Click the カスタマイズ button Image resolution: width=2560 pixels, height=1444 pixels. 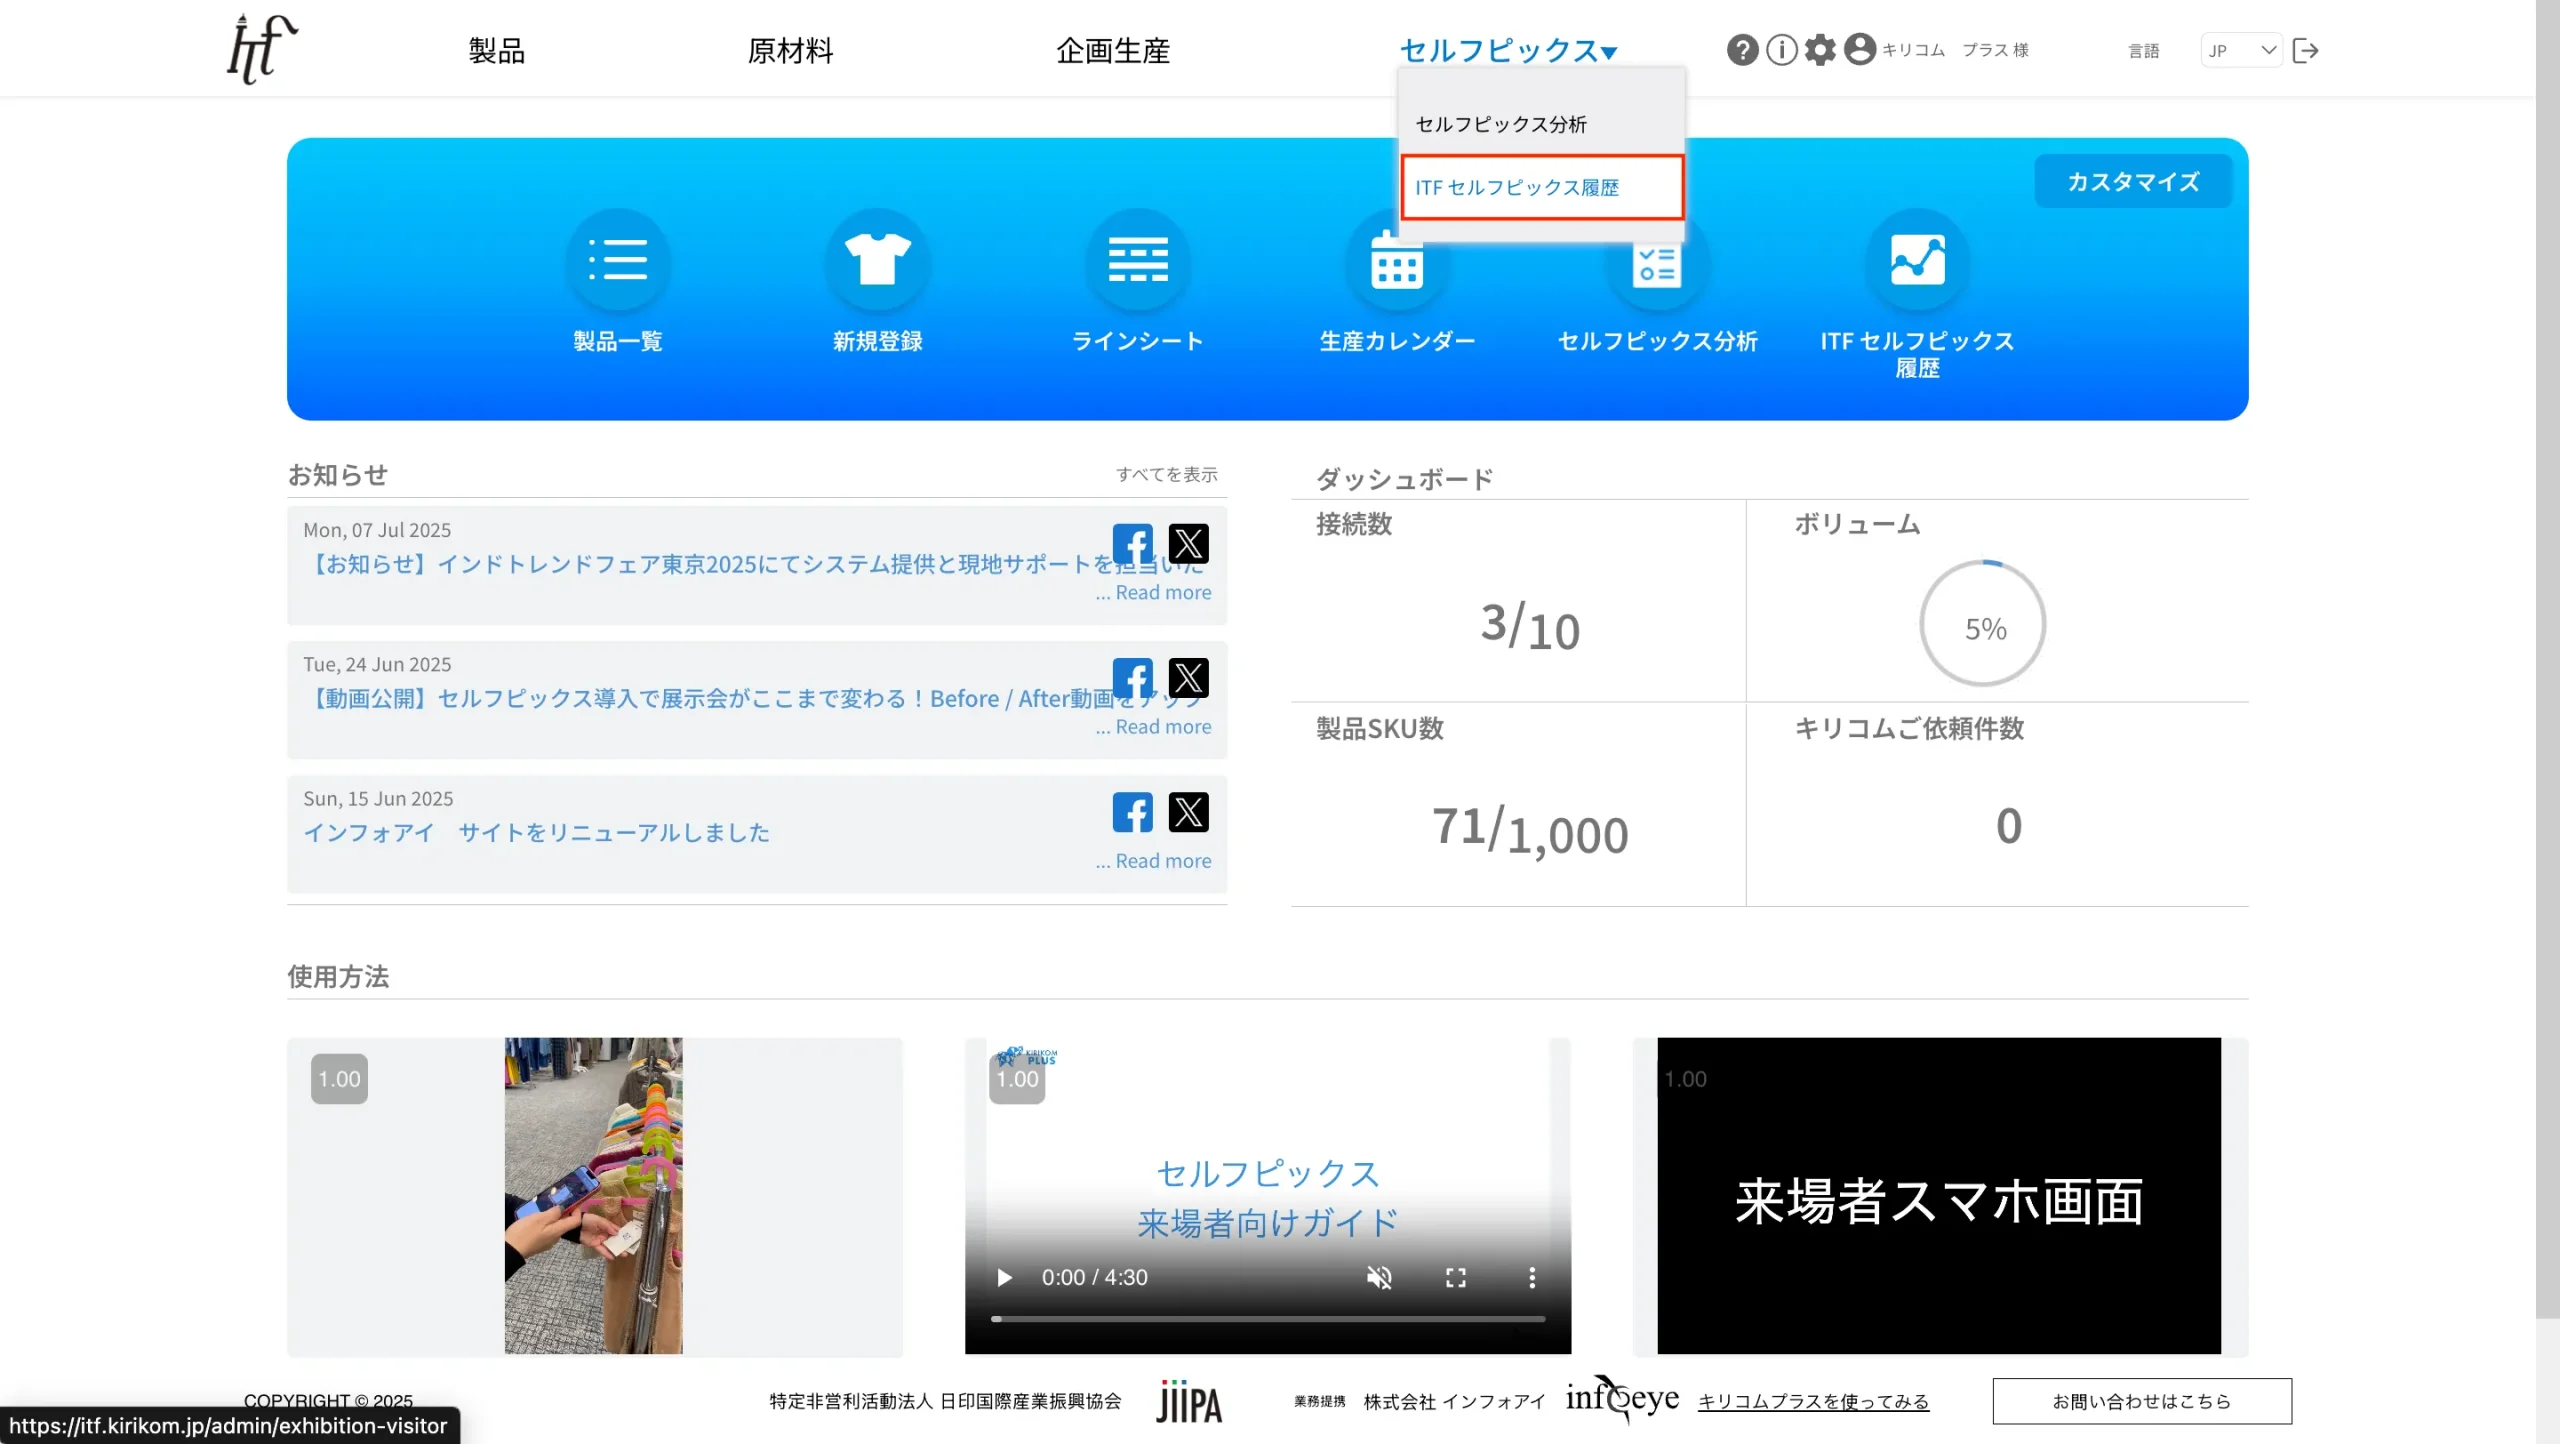[x=2133, y=181]
